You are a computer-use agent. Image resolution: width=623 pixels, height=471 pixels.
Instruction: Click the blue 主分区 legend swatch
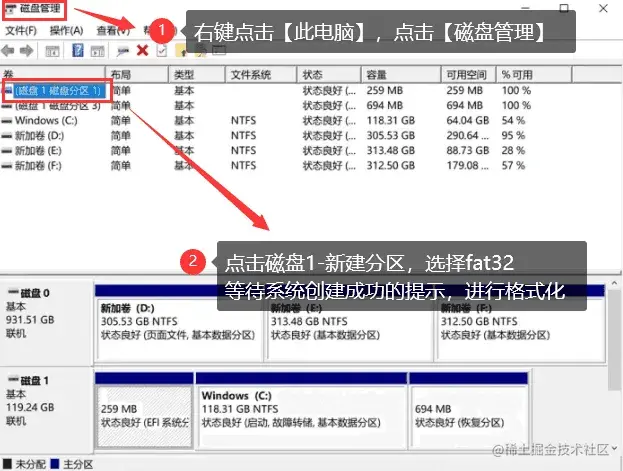coord(55,464)
